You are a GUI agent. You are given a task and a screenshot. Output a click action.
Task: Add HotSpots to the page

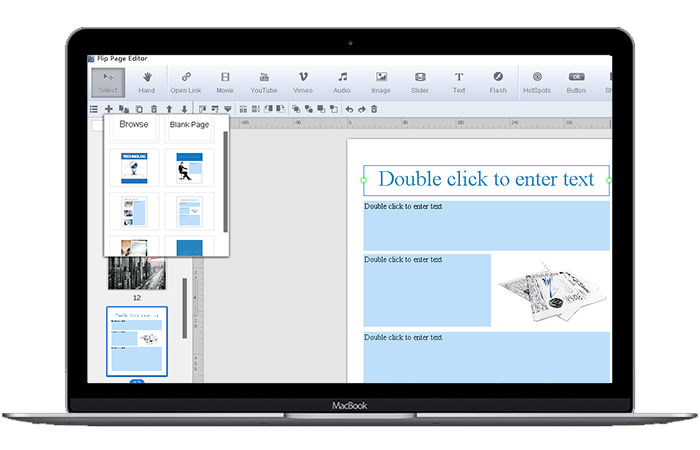[x=537, y=81]
